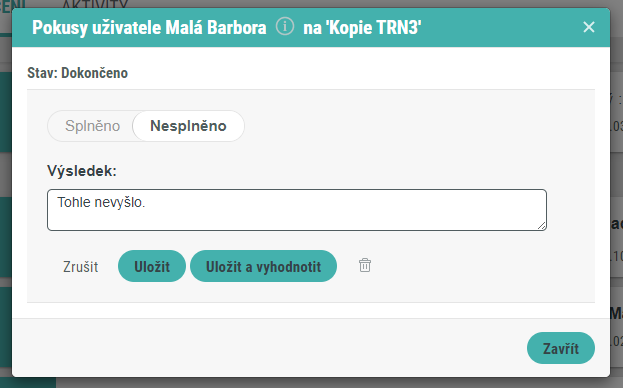Delete the attempt with the trash icon
This screenshot has width=623, height=388.
click(365, 265)
